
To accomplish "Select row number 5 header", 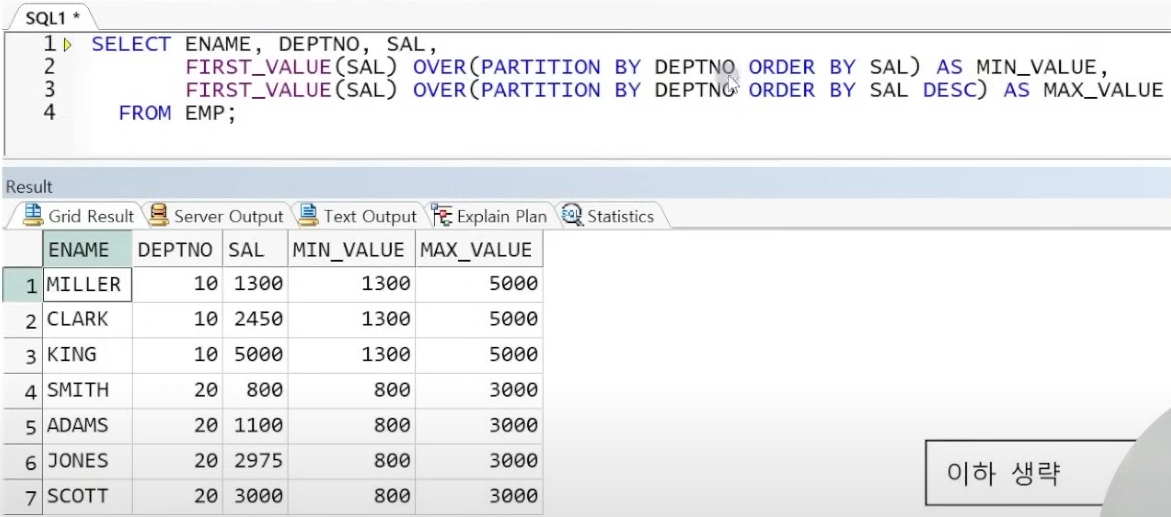I will 22,427.
